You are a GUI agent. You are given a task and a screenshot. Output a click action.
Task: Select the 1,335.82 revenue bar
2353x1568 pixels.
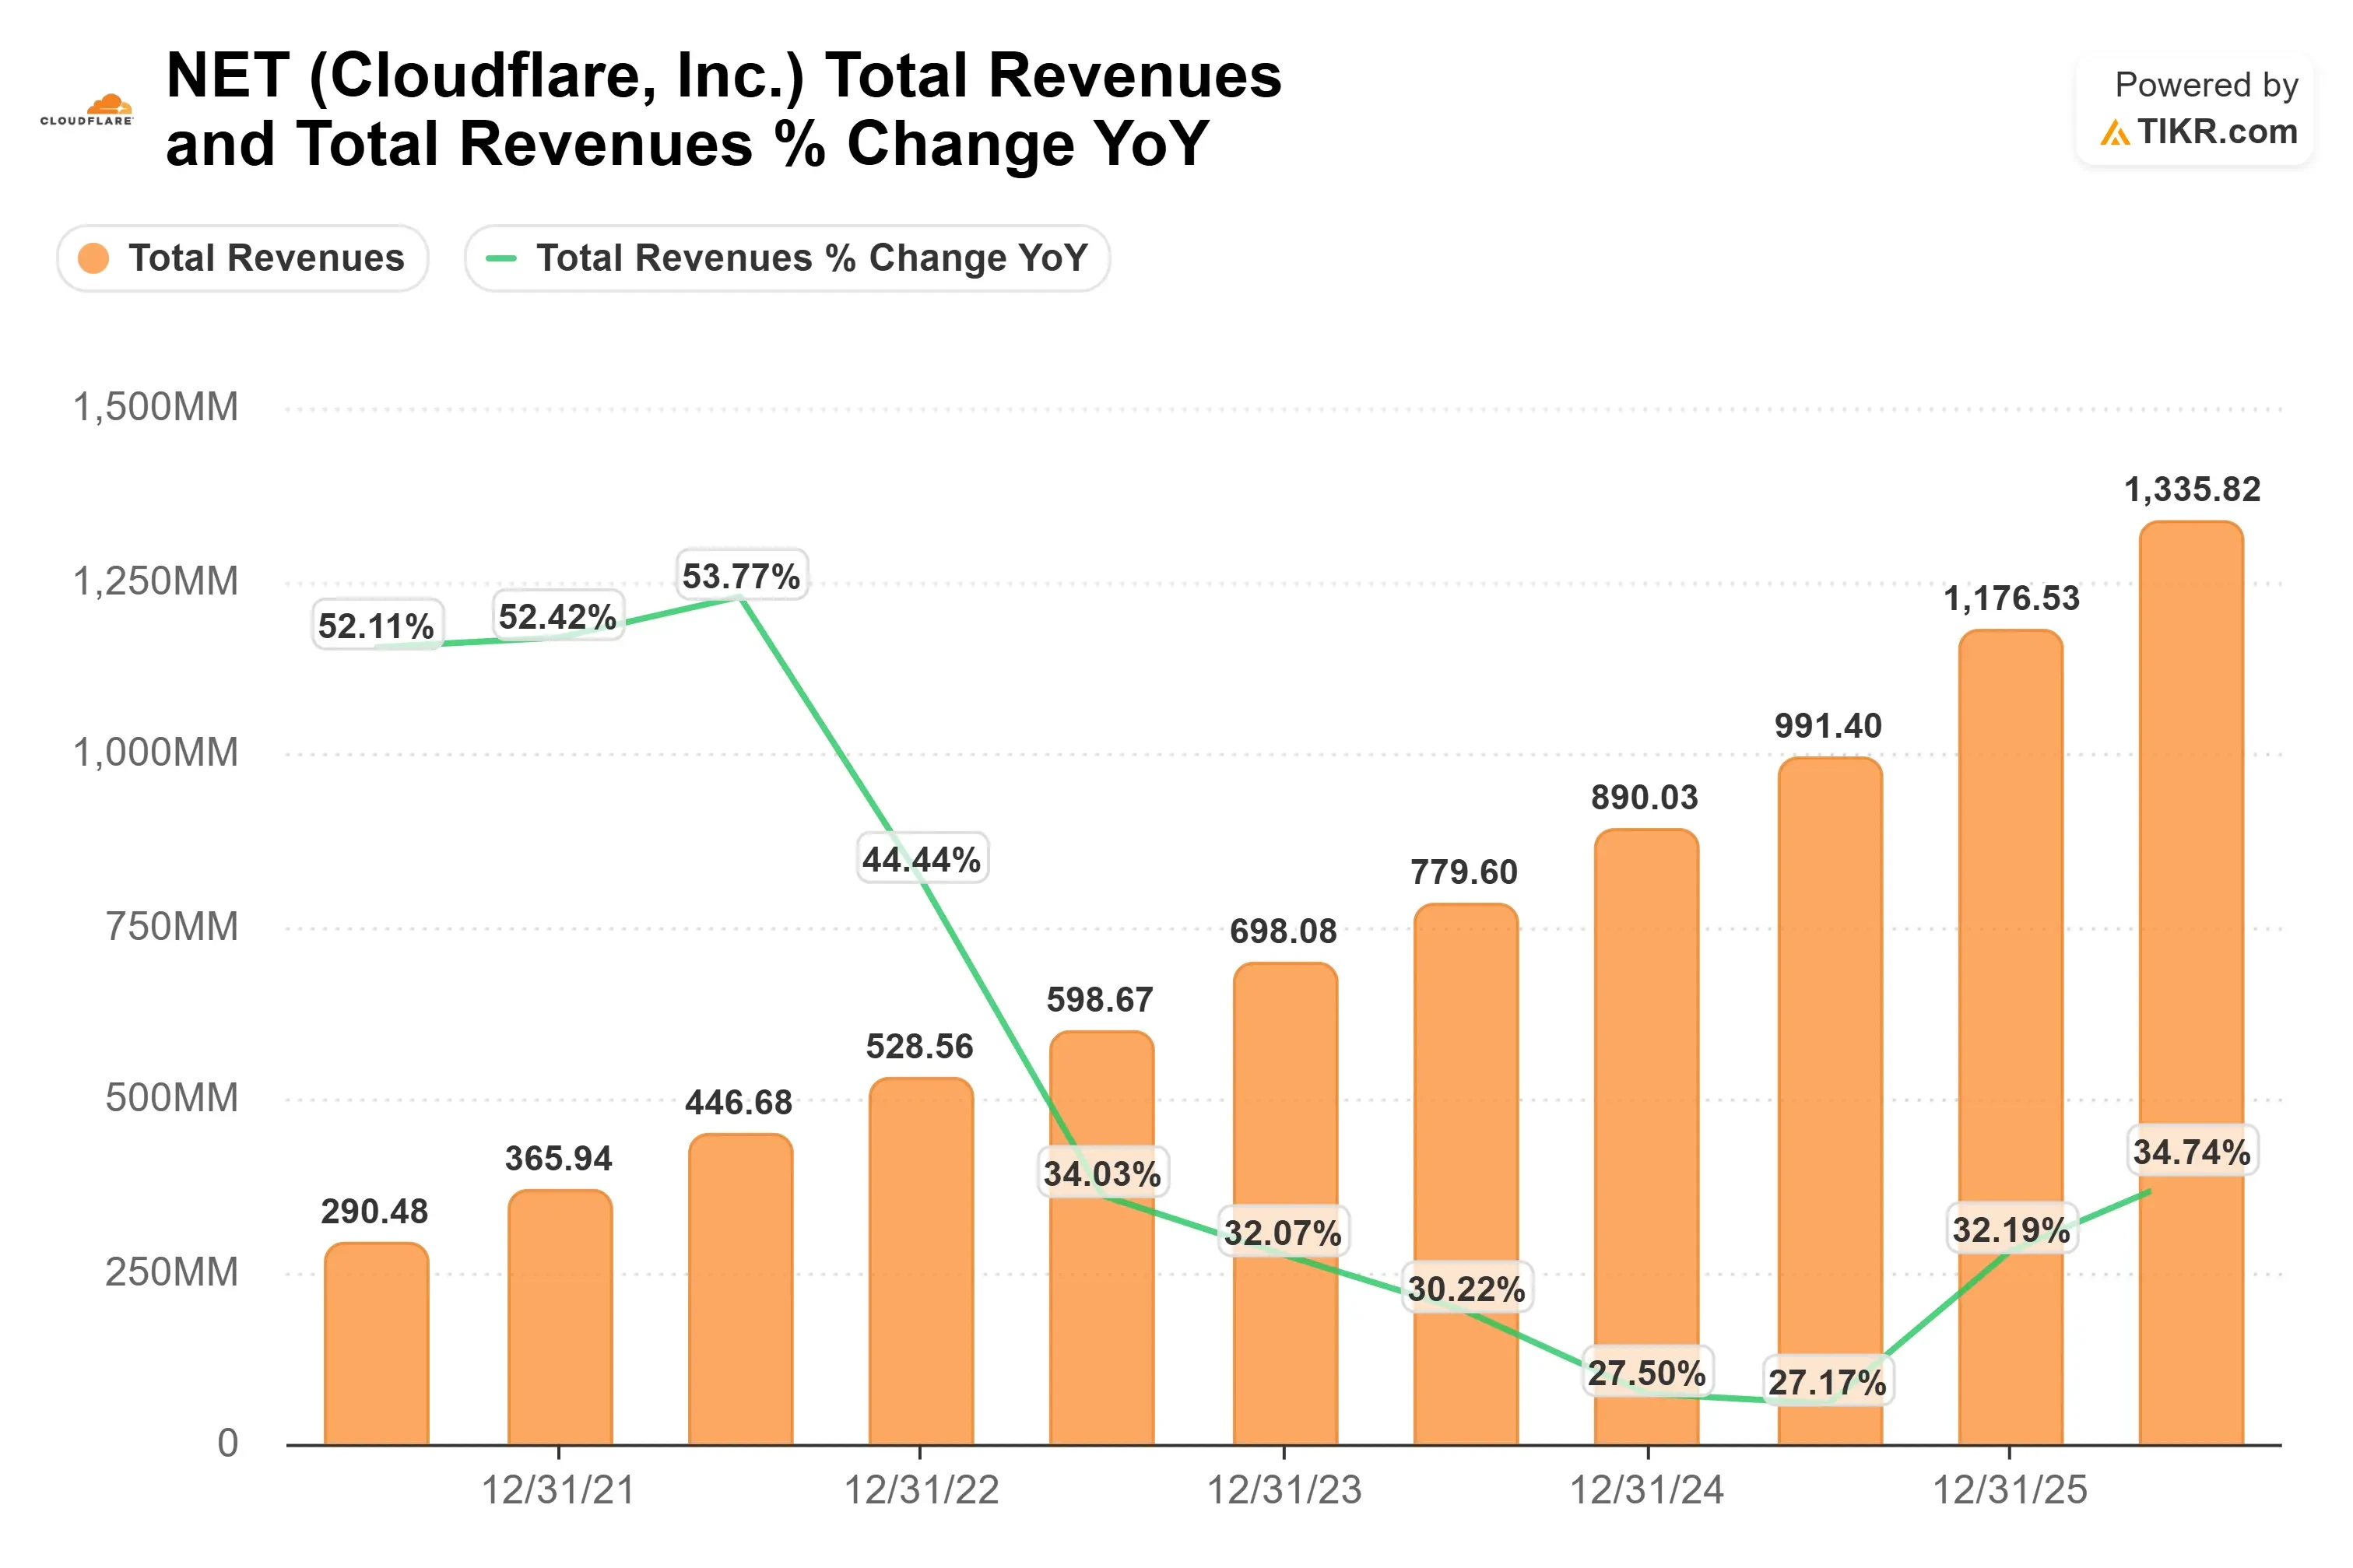pos(2190,983)
